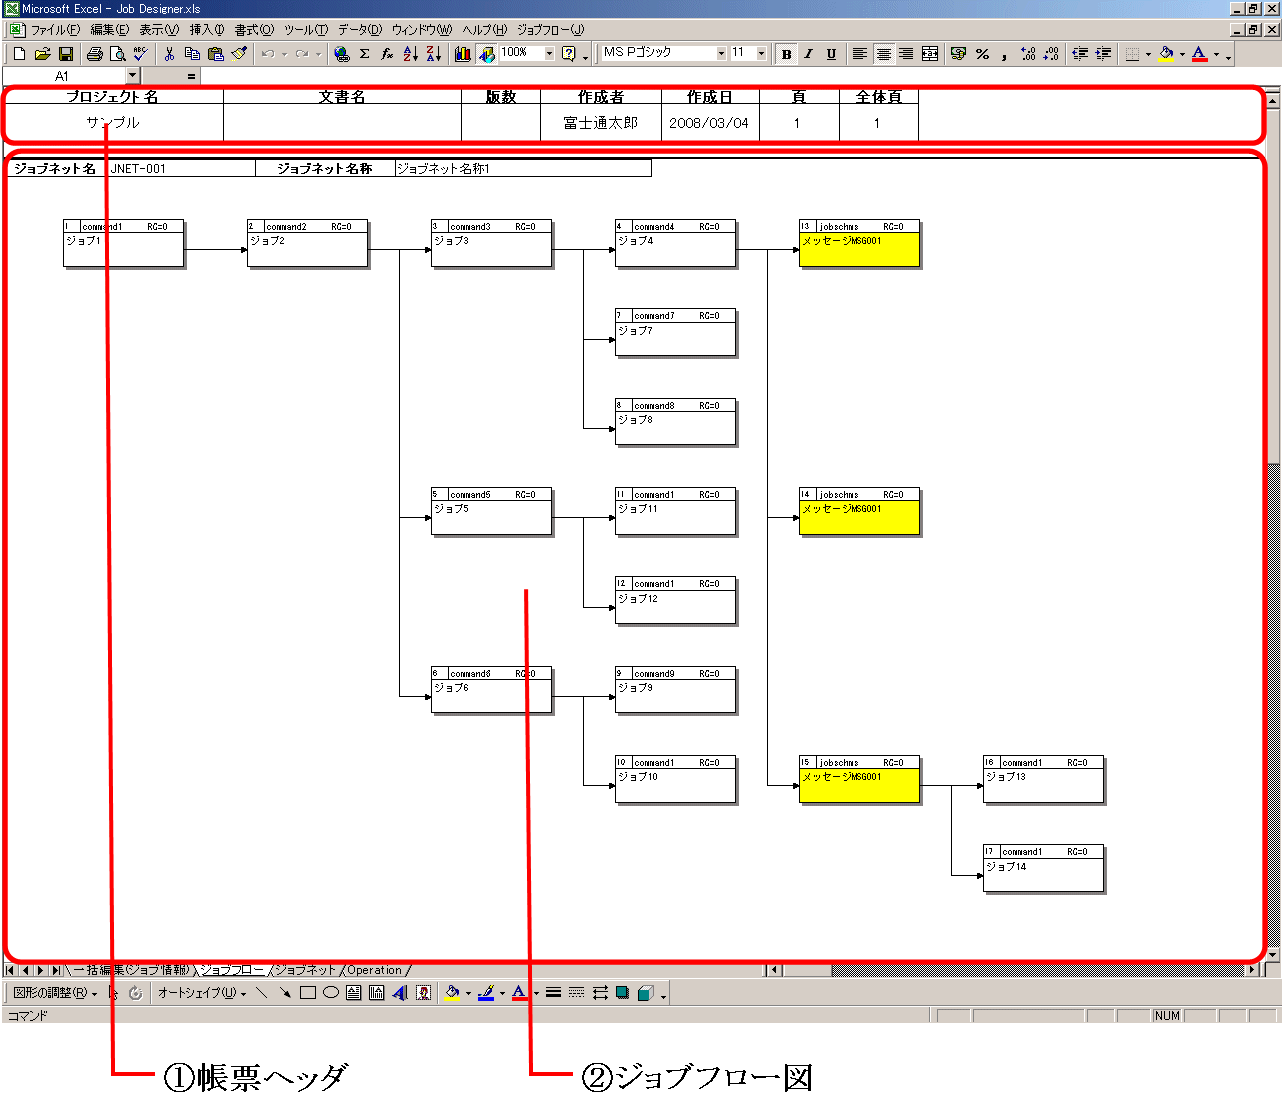
Task: Apply percent style with the % icon
Action: (982, 54)
